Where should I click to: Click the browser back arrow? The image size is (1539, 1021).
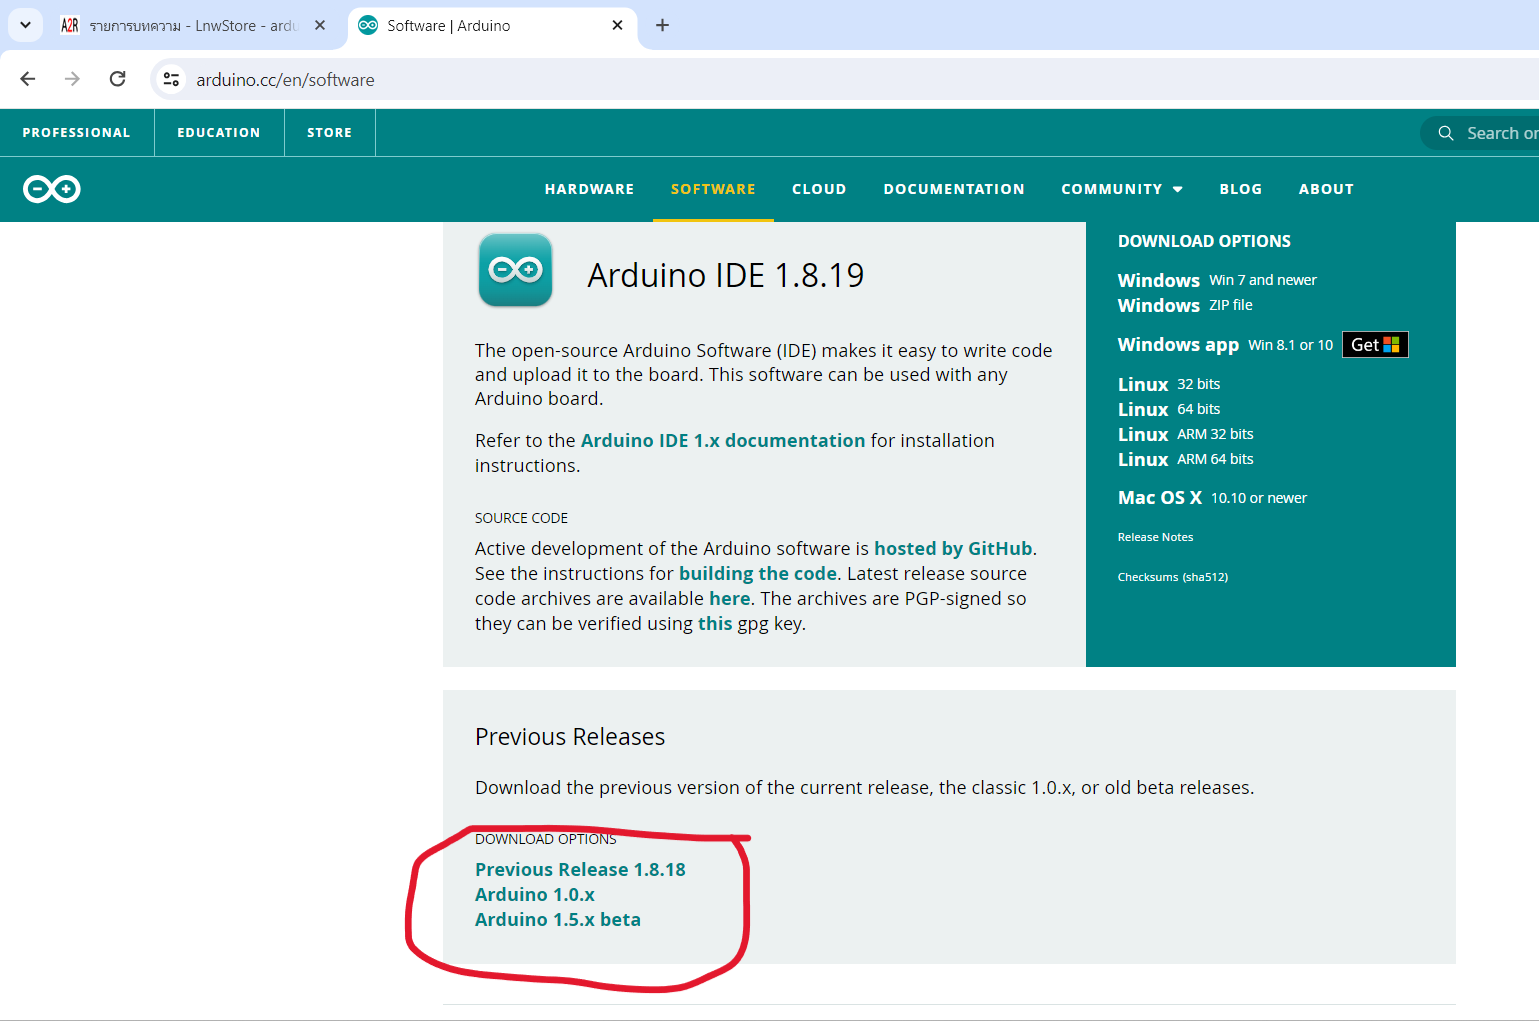pyautogui.click(x=28, y=79)
